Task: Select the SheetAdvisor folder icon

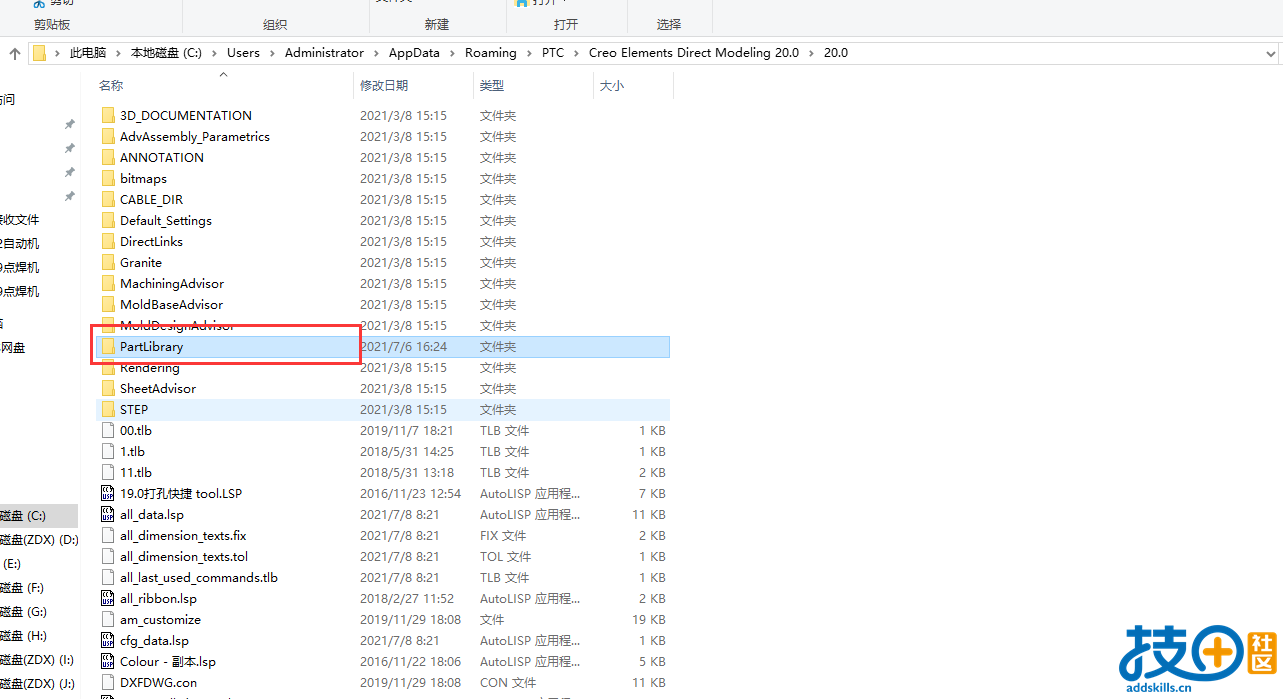Action: click(x=109, y=388)
